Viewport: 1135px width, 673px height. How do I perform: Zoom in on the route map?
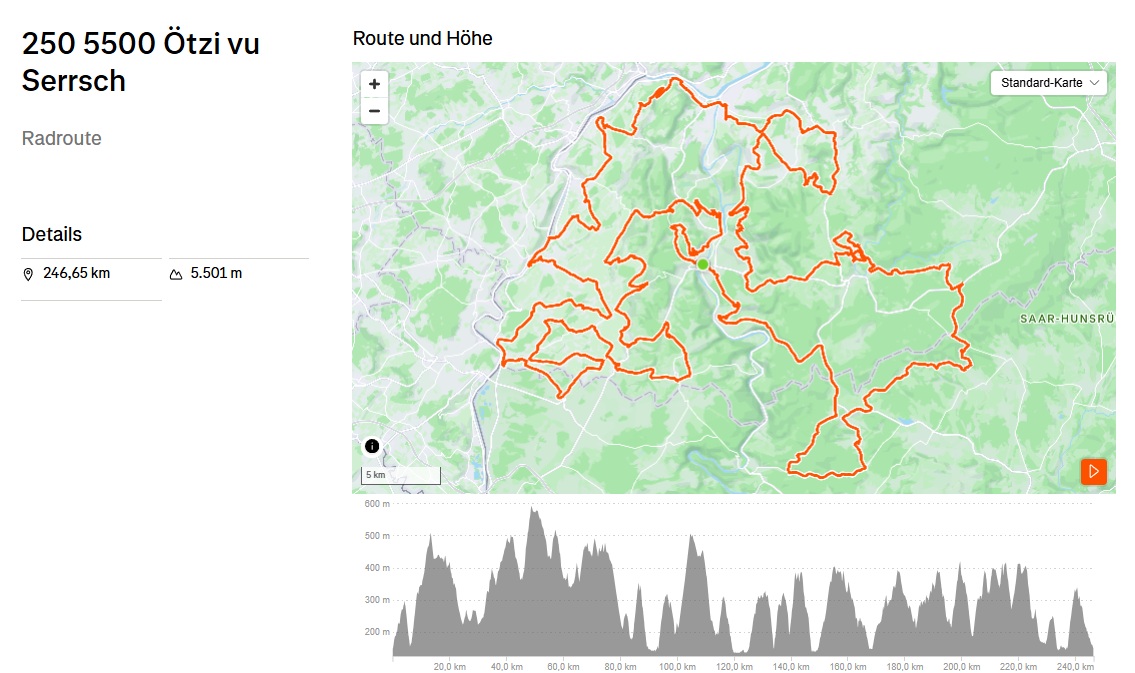click(x=374, y=84)
